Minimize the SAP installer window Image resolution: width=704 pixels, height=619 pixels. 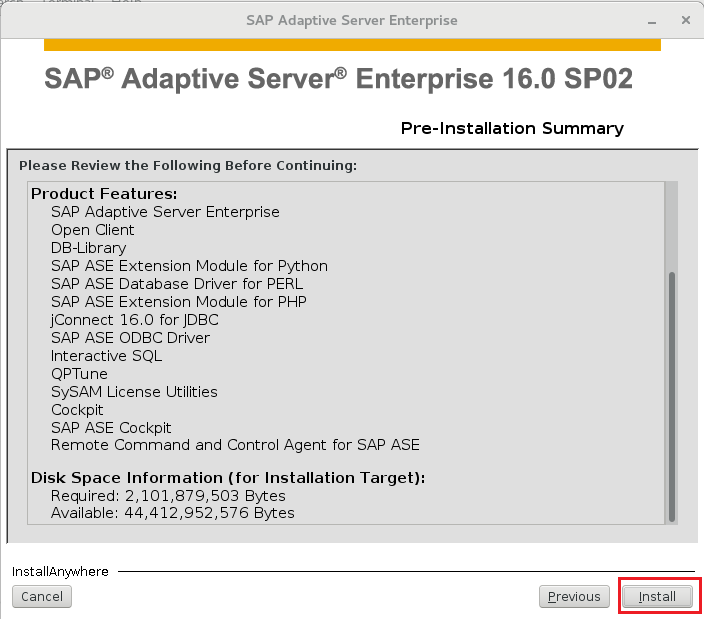coord(652,21)
